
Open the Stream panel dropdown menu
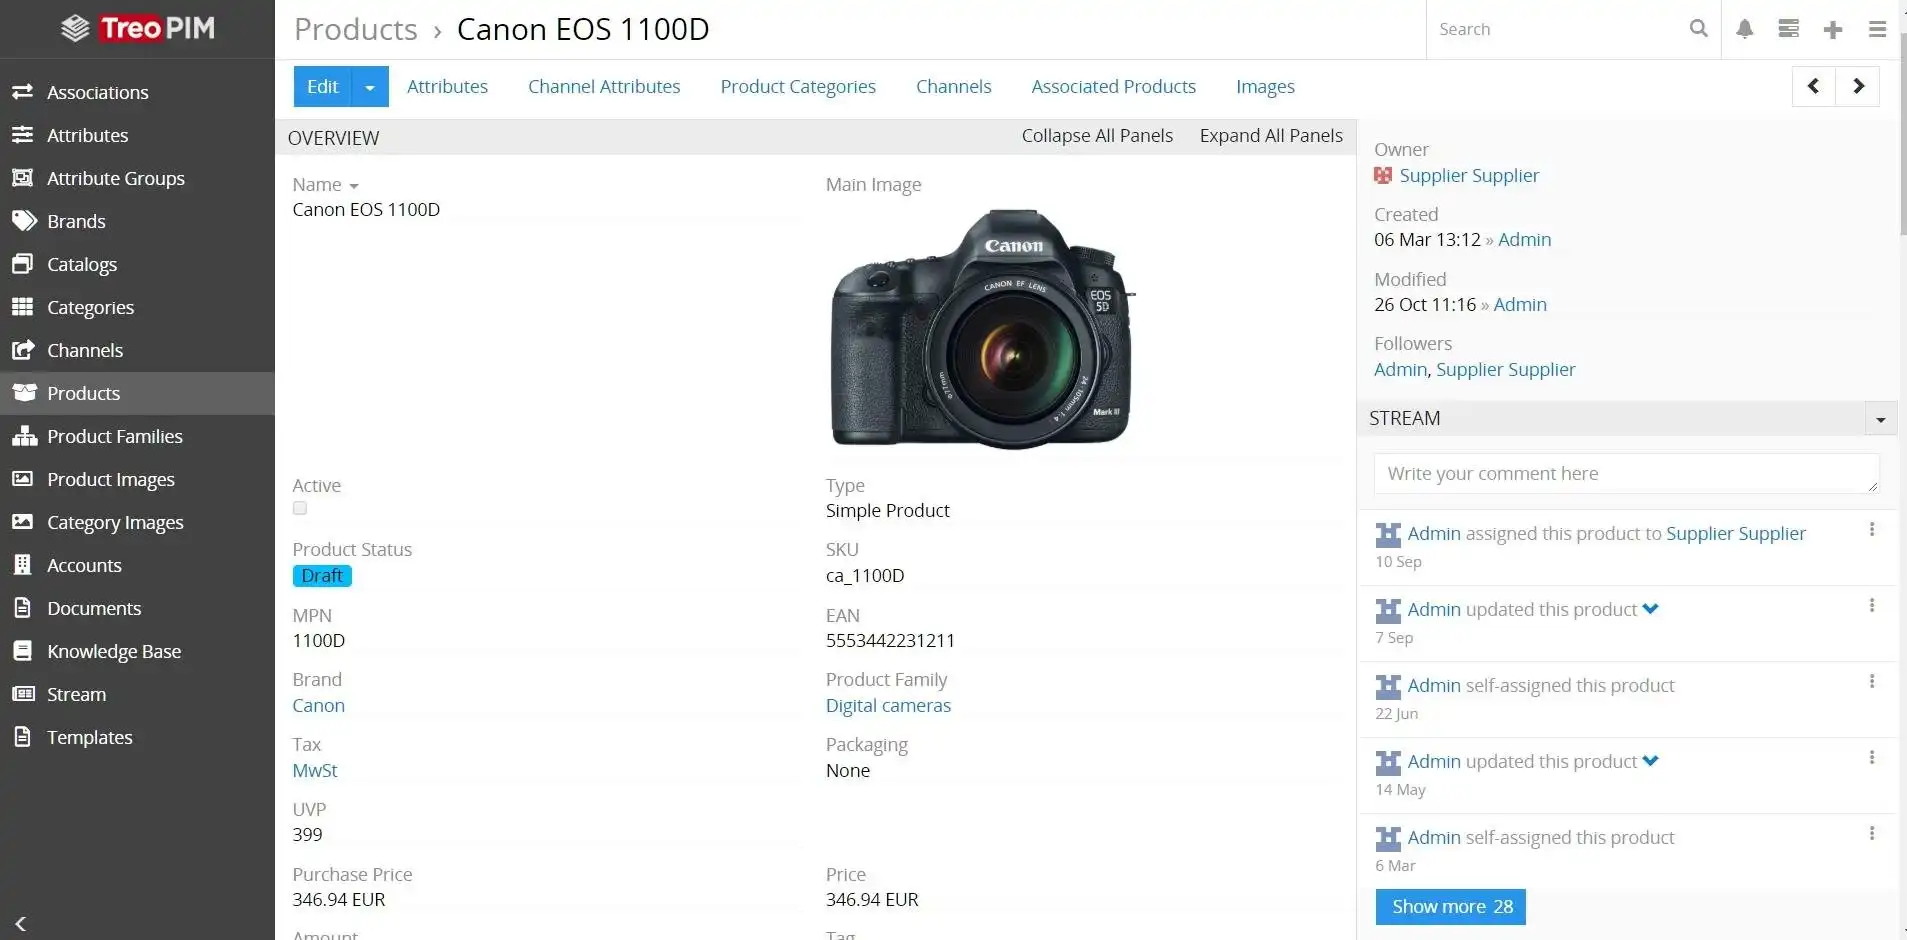[1881, 419]
